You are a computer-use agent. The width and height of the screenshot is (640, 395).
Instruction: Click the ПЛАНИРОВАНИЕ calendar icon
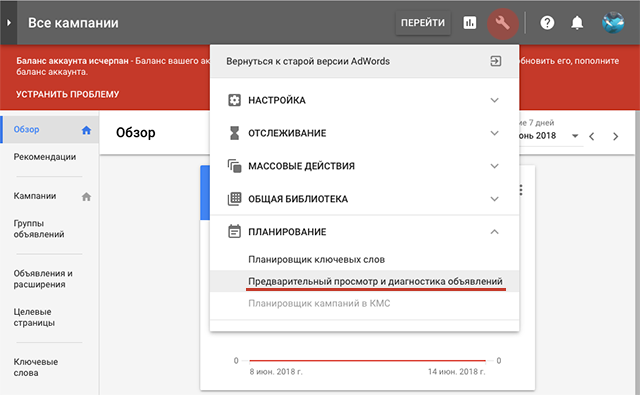click(x=234, y=231)
